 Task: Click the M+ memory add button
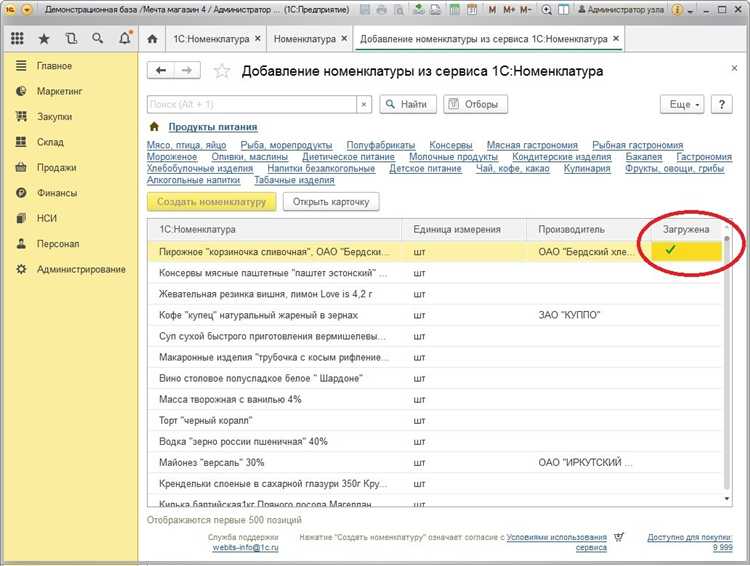508,10
